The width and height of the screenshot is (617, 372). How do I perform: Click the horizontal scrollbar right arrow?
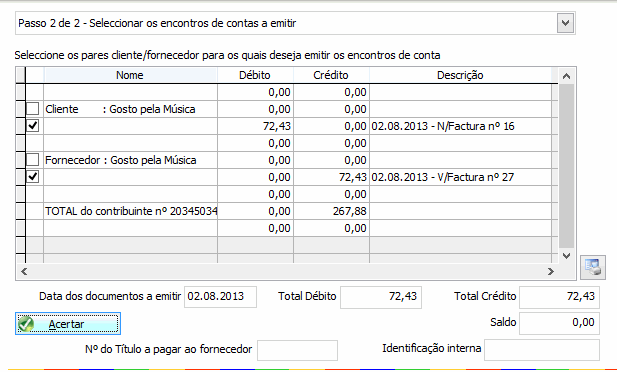550,271
